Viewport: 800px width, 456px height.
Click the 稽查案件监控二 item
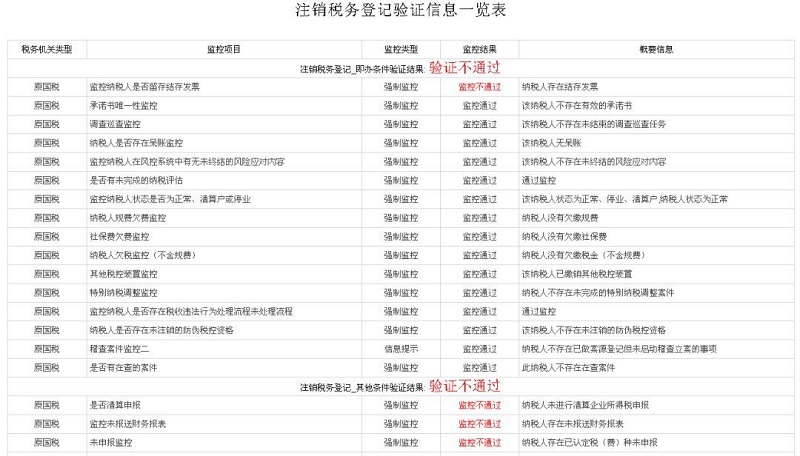tap(119, 349)
